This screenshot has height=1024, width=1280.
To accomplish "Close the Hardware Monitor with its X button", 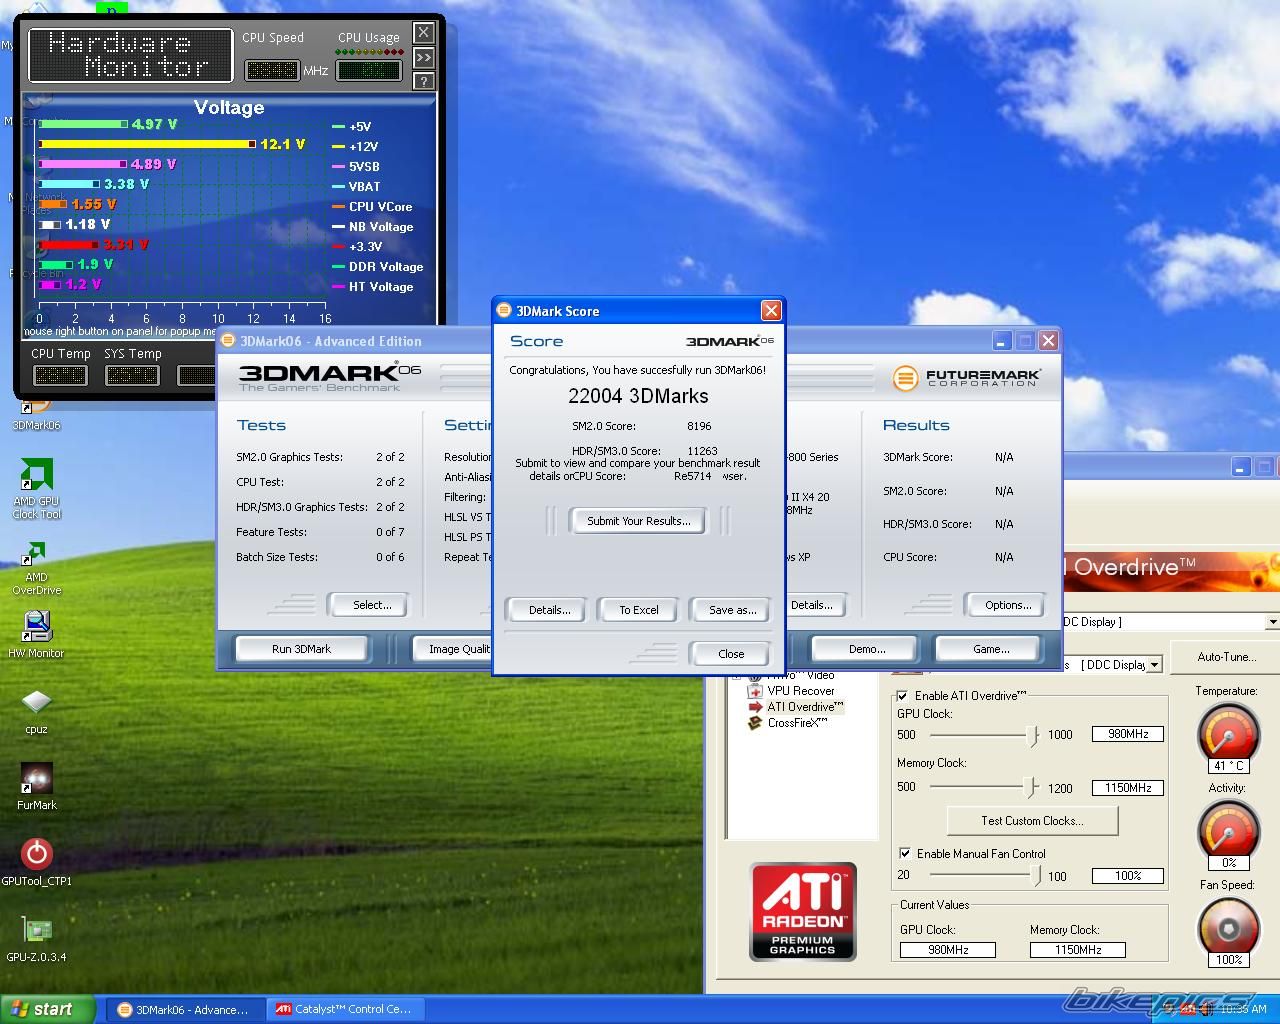I will (424, 32).
